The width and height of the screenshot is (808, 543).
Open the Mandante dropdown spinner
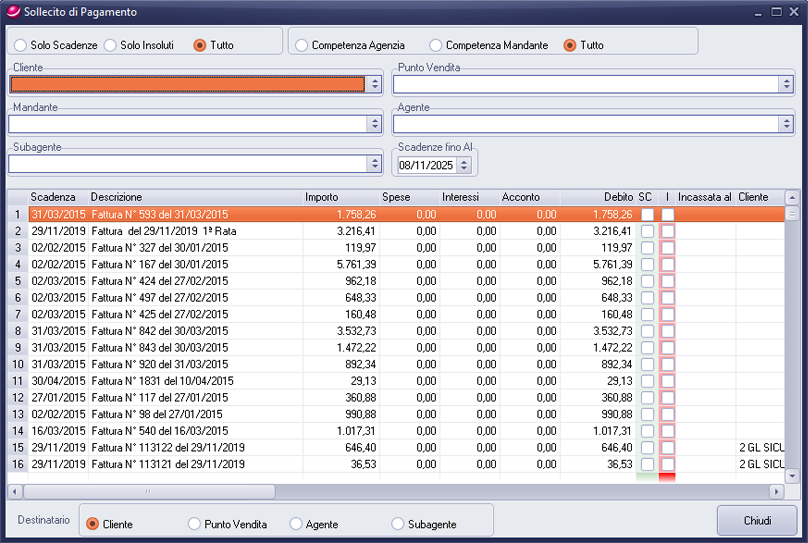coord(375,124)
